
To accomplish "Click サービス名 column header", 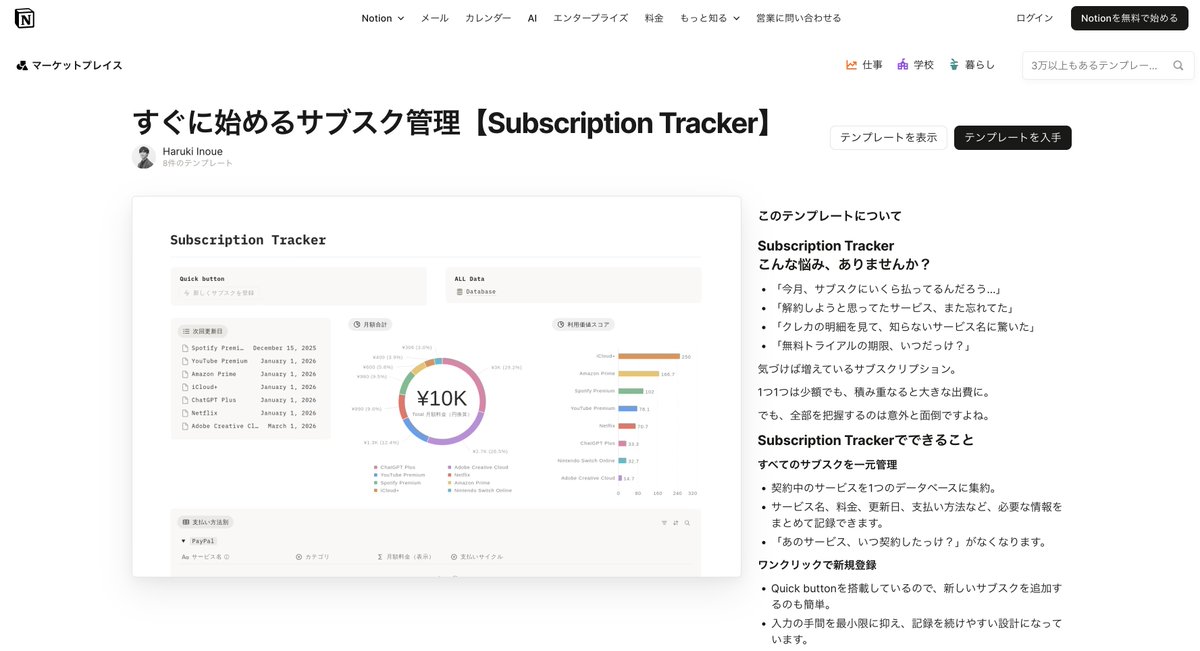I will pos(206,557).
